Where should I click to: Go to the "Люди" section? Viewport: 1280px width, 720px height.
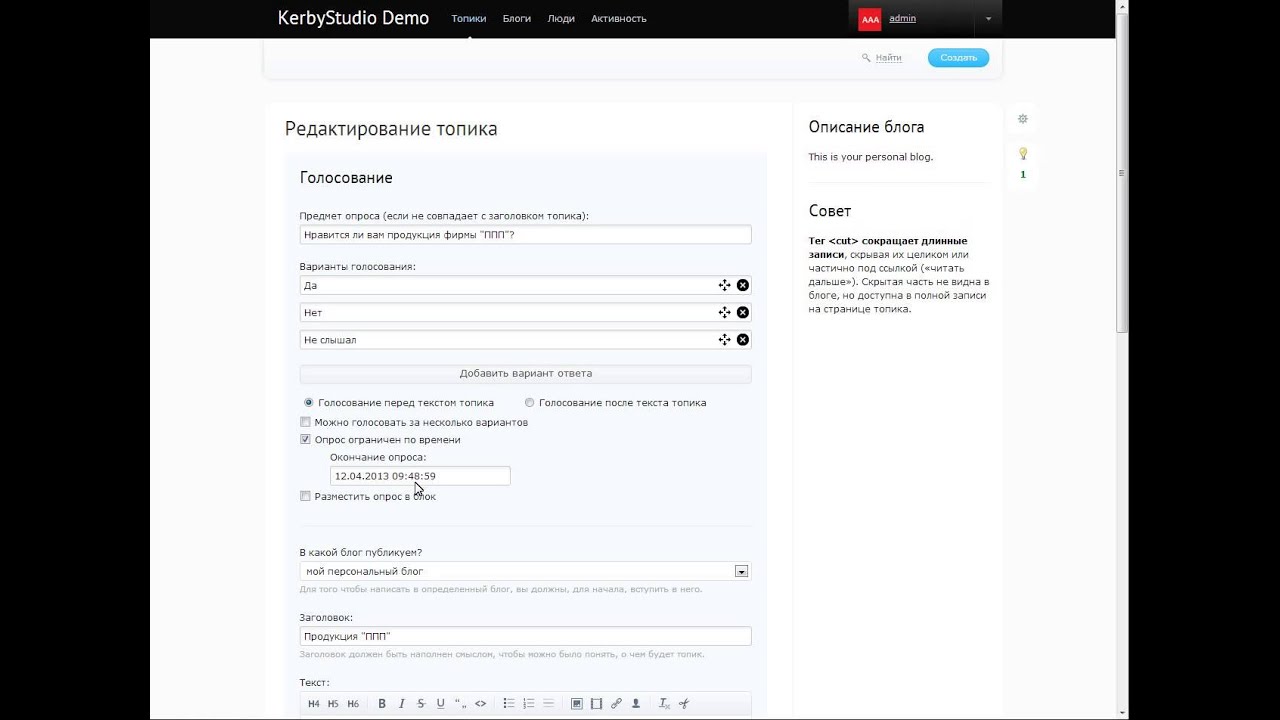tap(561, 19)
